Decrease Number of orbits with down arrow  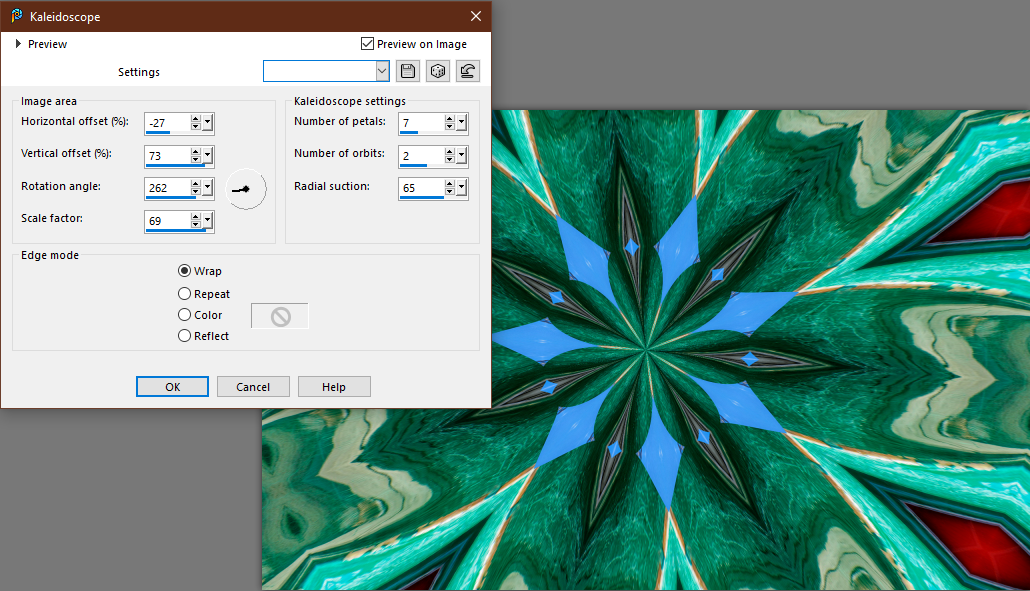point(450,160)
